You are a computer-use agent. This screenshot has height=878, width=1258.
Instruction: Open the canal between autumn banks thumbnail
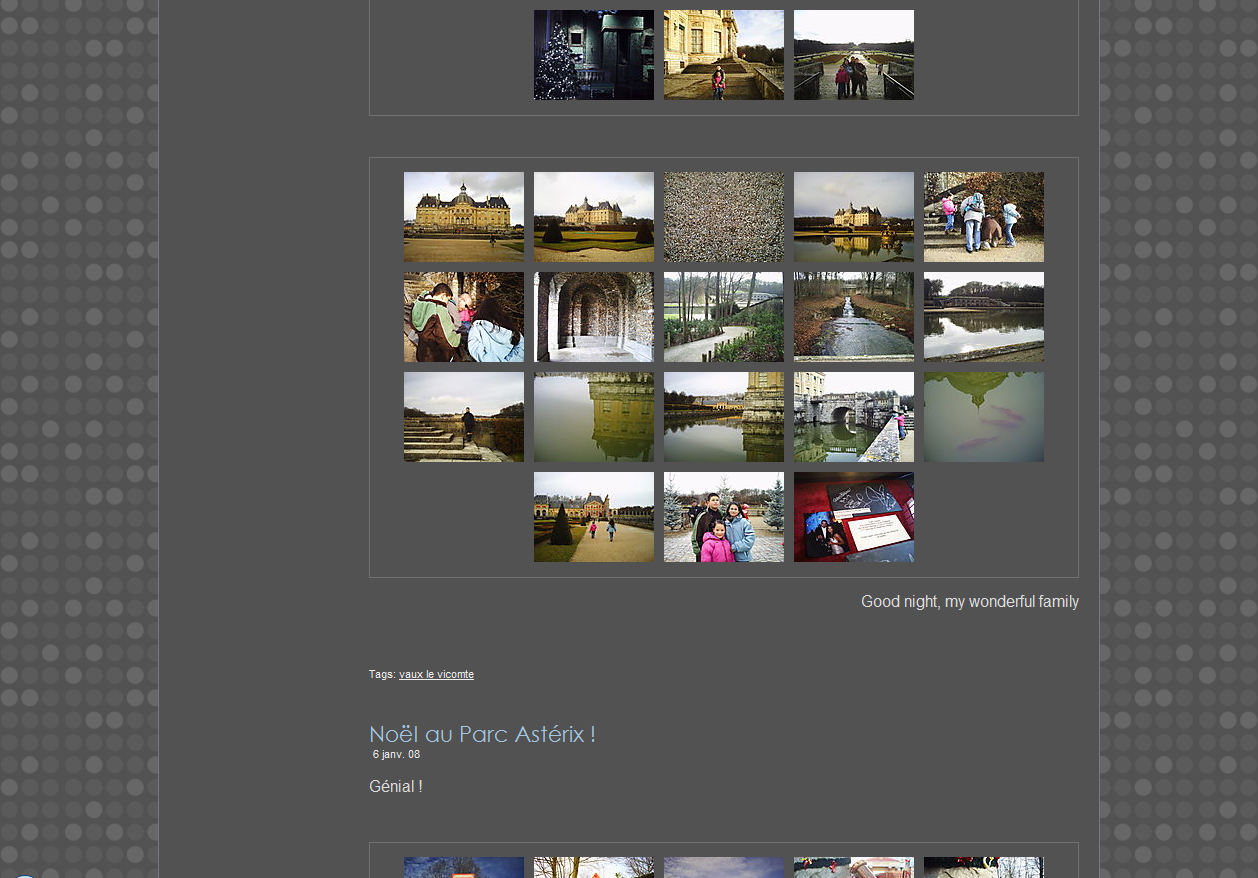853,317
